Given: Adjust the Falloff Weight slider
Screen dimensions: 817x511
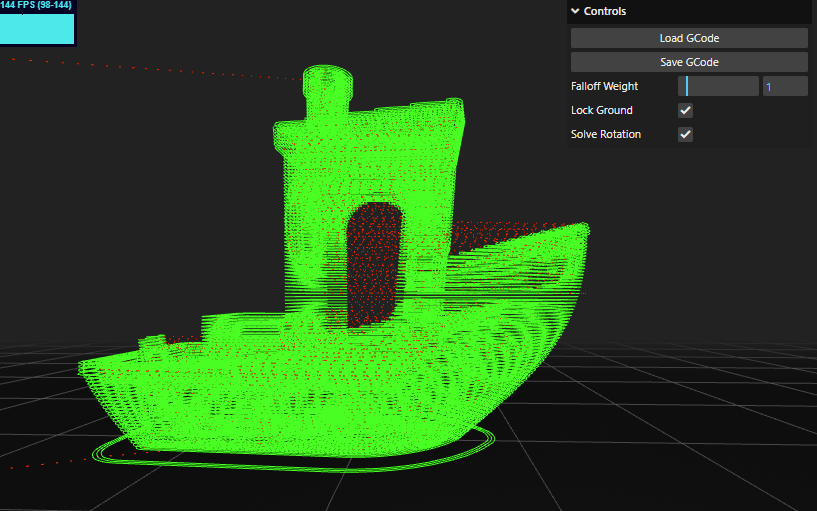Looking at the screenshot, I should point(718,86).
